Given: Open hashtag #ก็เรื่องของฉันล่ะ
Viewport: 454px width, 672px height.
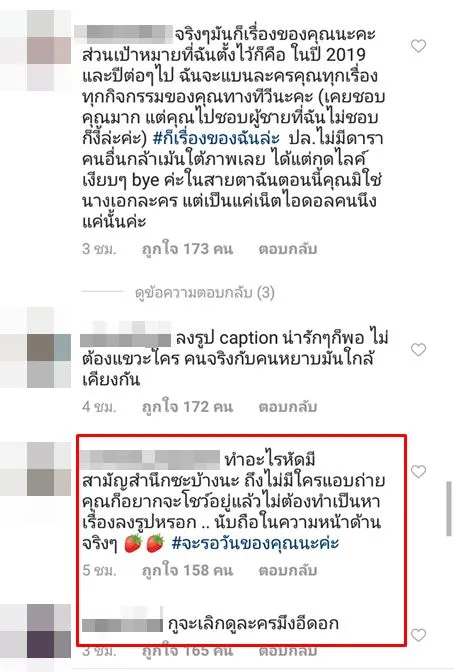Looking at the screenshot, I should tap(216, 138).
